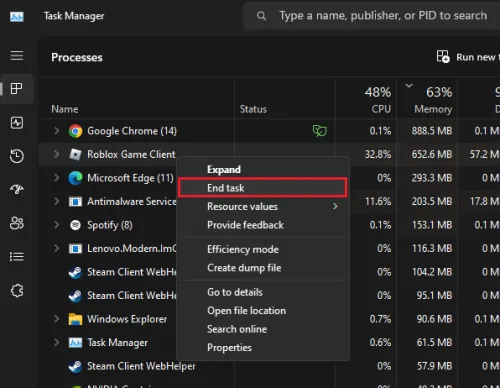Click the Spotify memory value 153.1 MB
500x388 pixels.
click(432, 225)
